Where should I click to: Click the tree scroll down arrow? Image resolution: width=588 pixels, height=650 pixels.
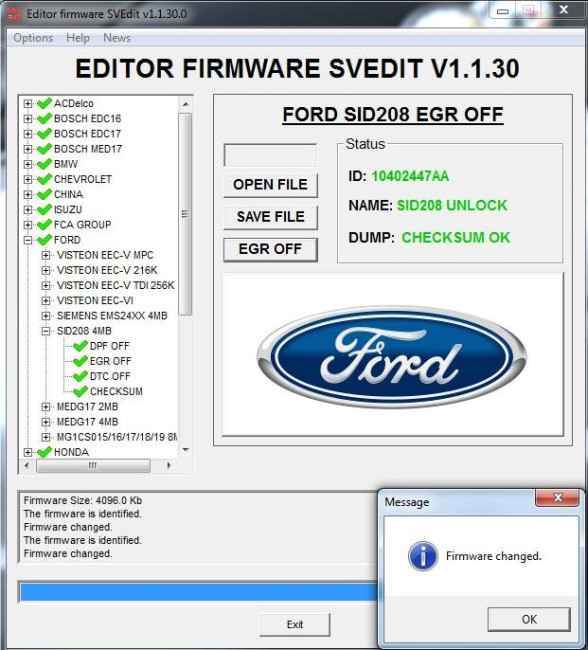coord(185,450)
